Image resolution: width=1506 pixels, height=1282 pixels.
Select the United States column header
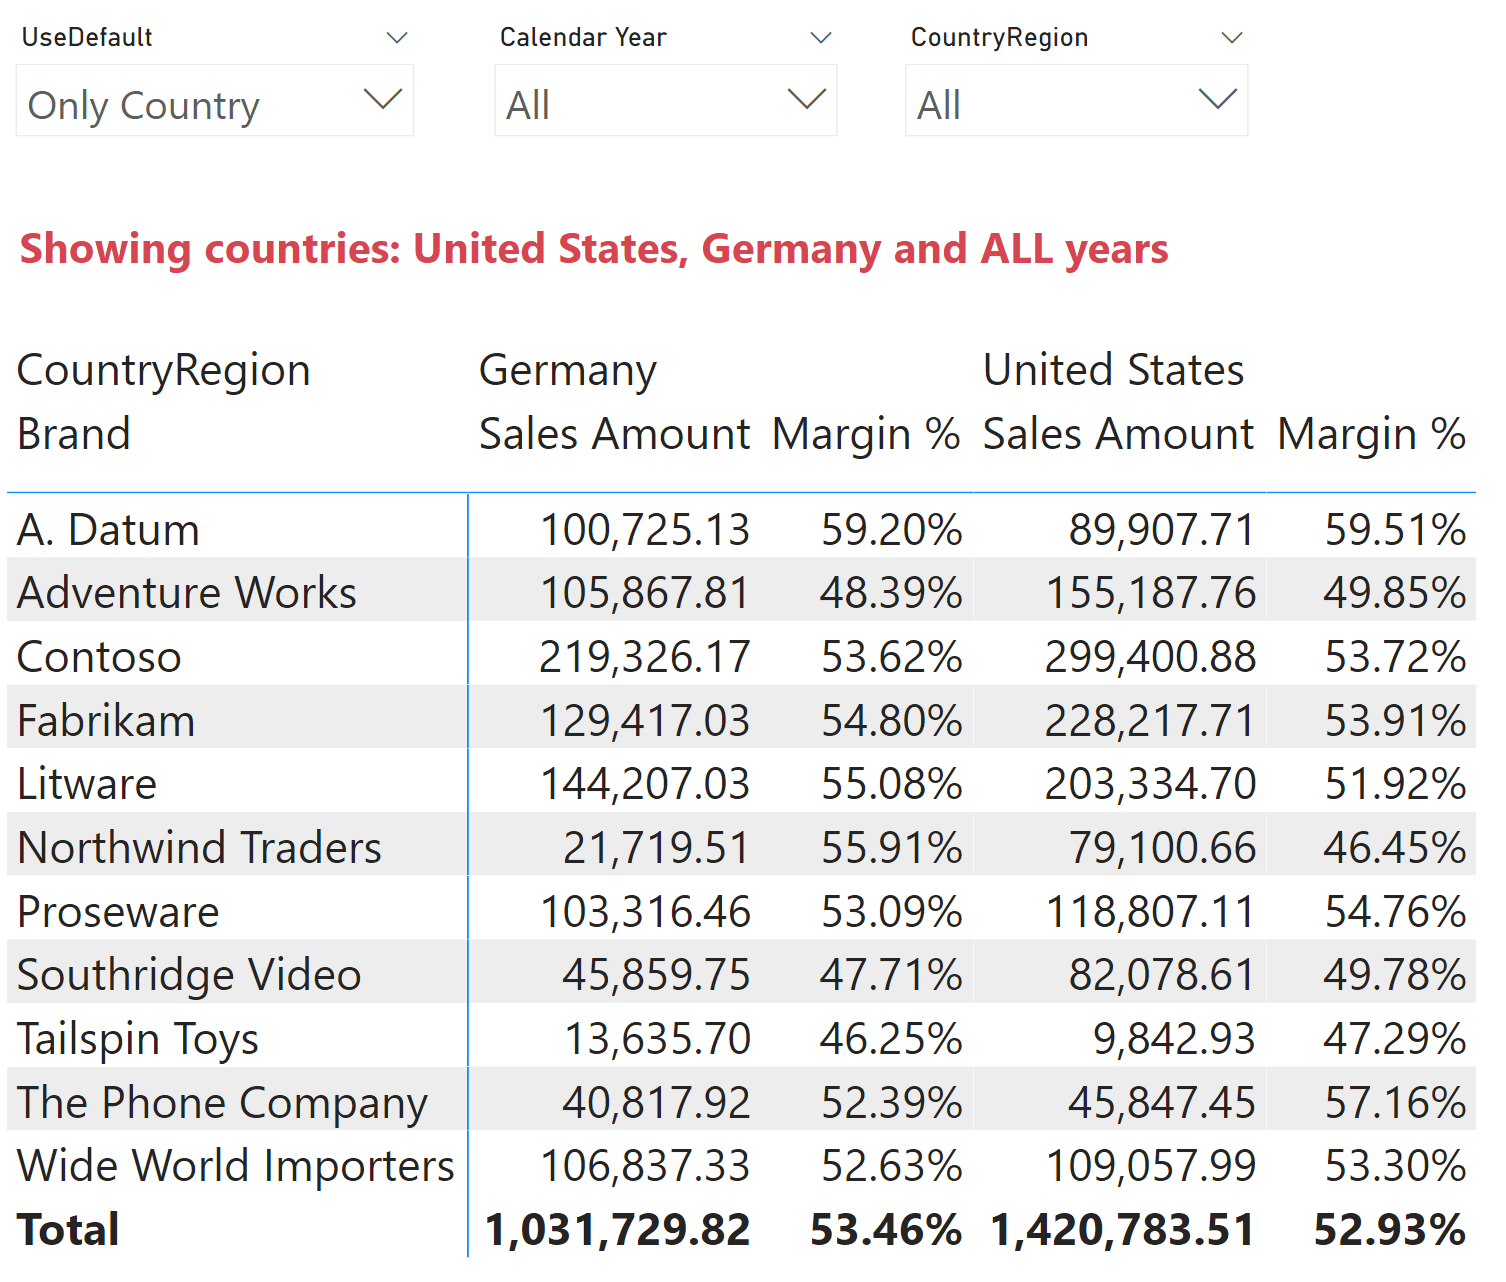[x=1113, y=369]
